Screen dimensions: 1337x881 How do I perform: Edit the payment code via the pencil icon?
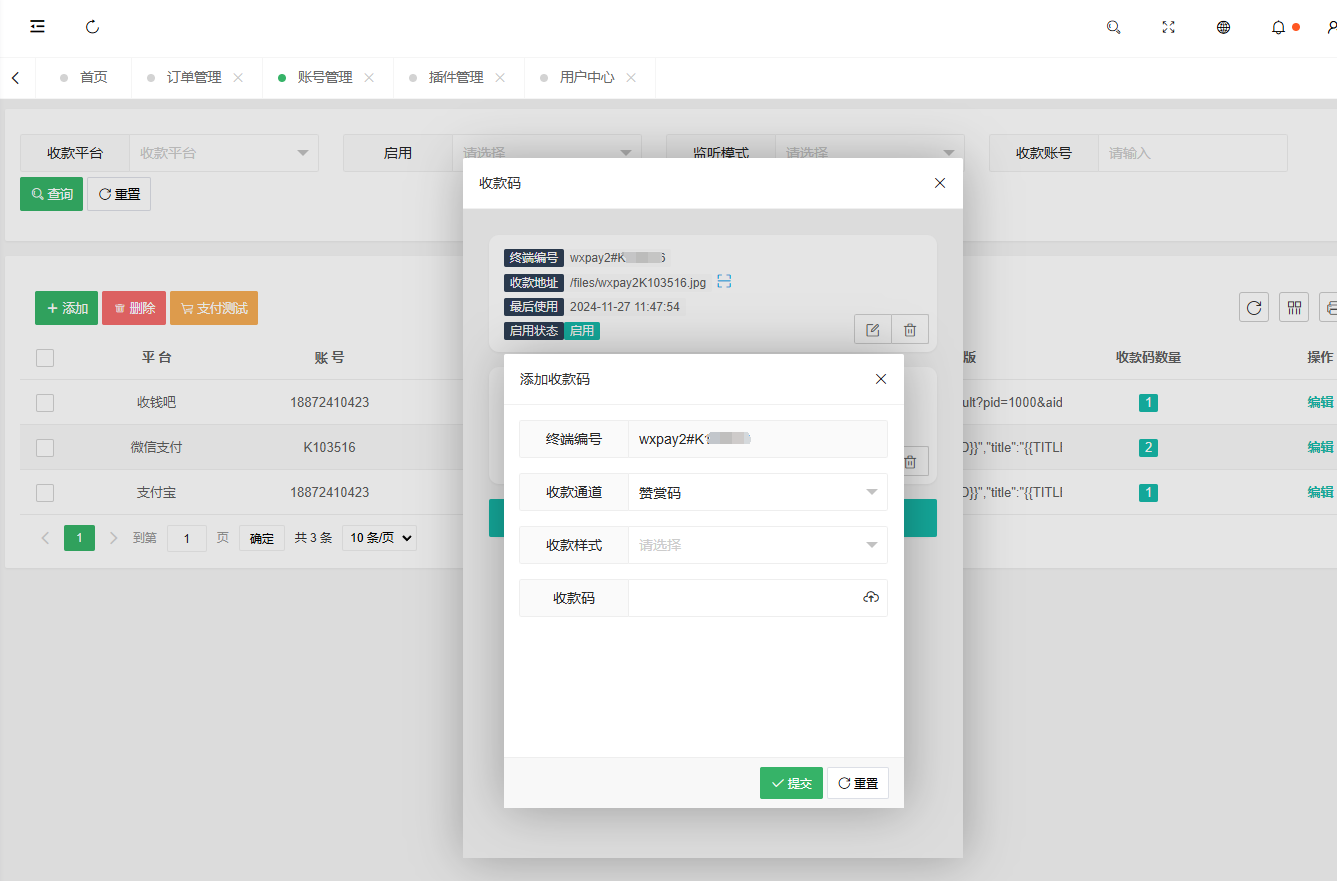(871, 328)
